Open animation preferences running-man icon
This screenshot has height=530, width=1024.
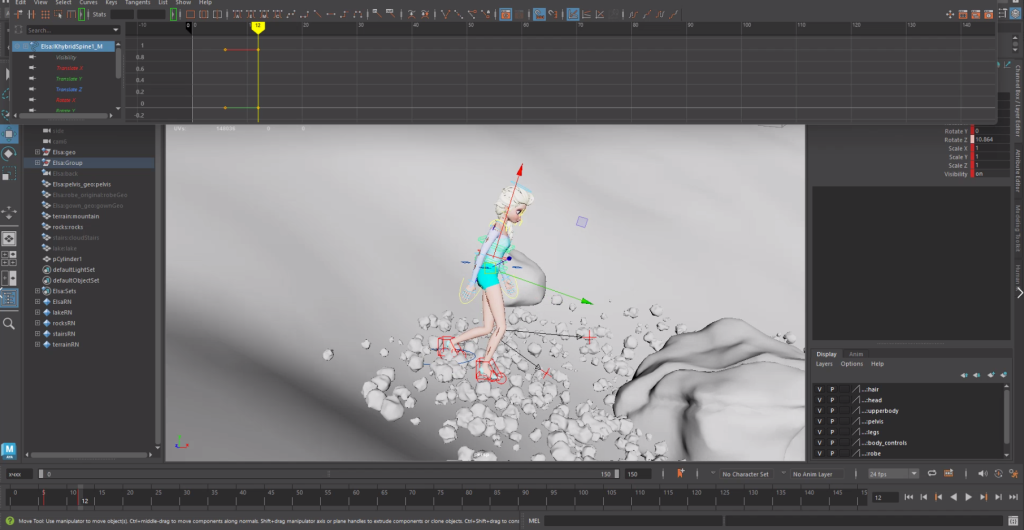coord(1014,473)
